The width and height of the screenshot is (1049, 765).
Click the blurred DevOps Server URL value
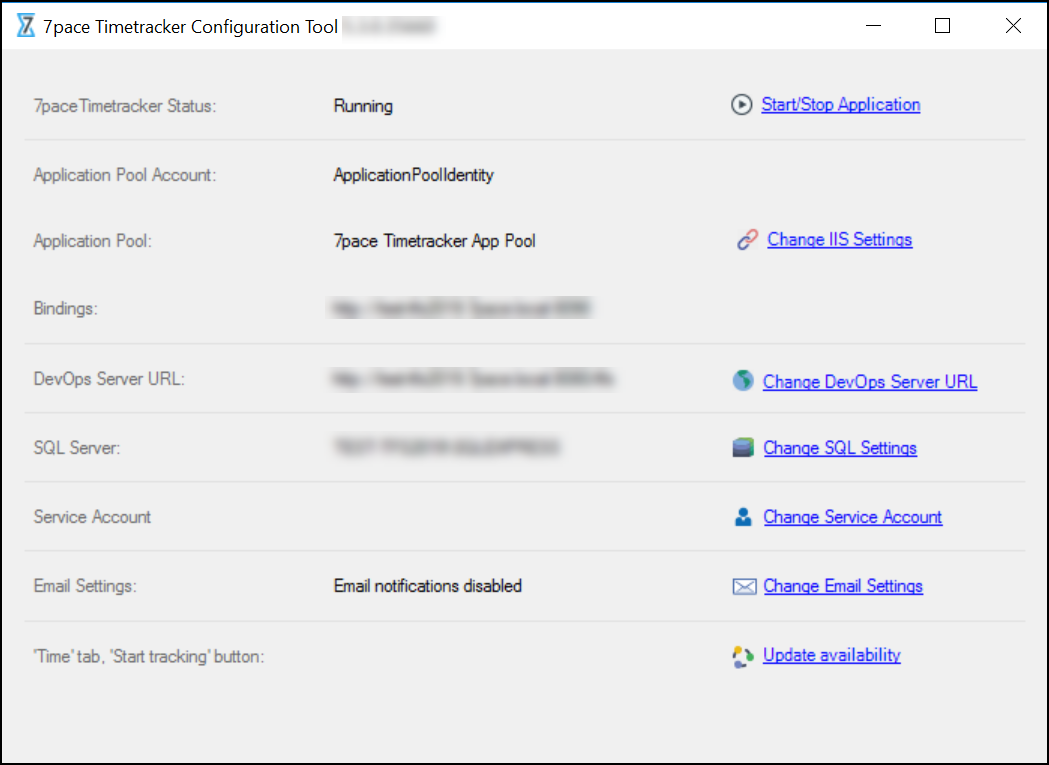(472, 379)
